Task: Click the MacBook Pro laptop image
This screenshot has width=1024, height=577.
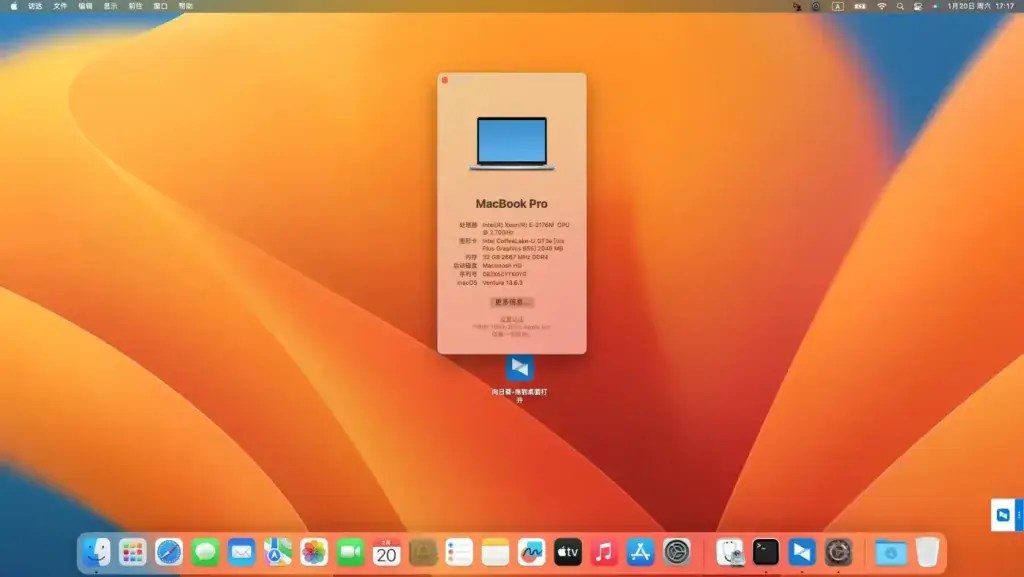Action: tap(512, 144)
